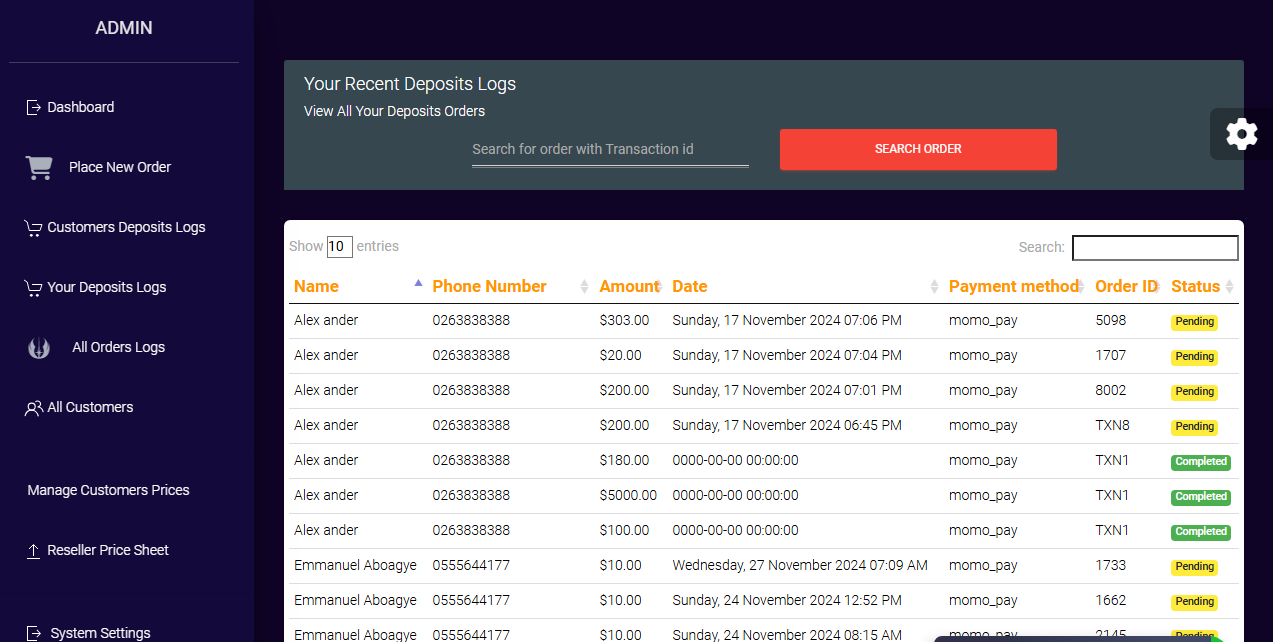1273x642 pixels.
Task: Open the Dashboard page
Action: pos(80,107)
